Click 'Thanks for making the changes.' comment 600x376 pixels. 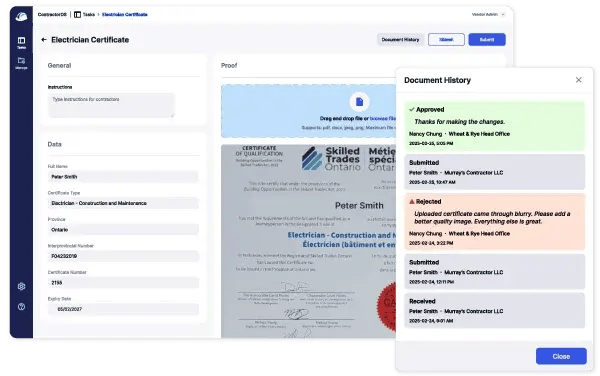click(460, 122)
